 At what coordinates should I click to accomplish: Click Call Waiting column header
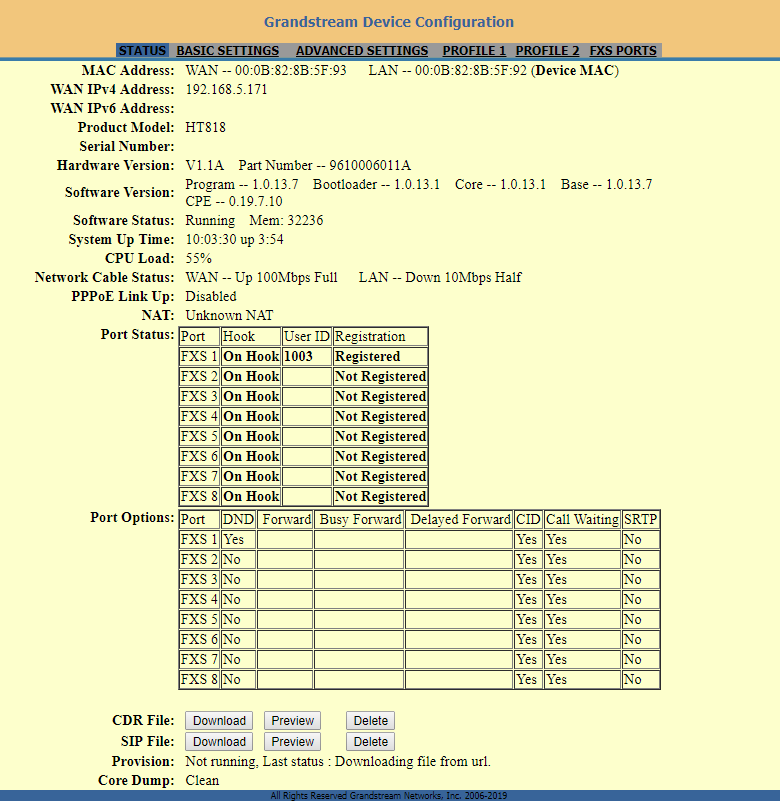pyautogui.click(x=582, y=520)
